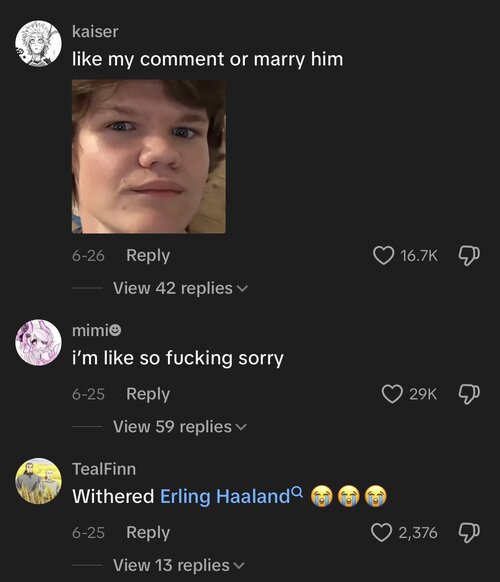
Task: Dislike mimi's comment with thumbs-down icon
Action: coord(469,394)
